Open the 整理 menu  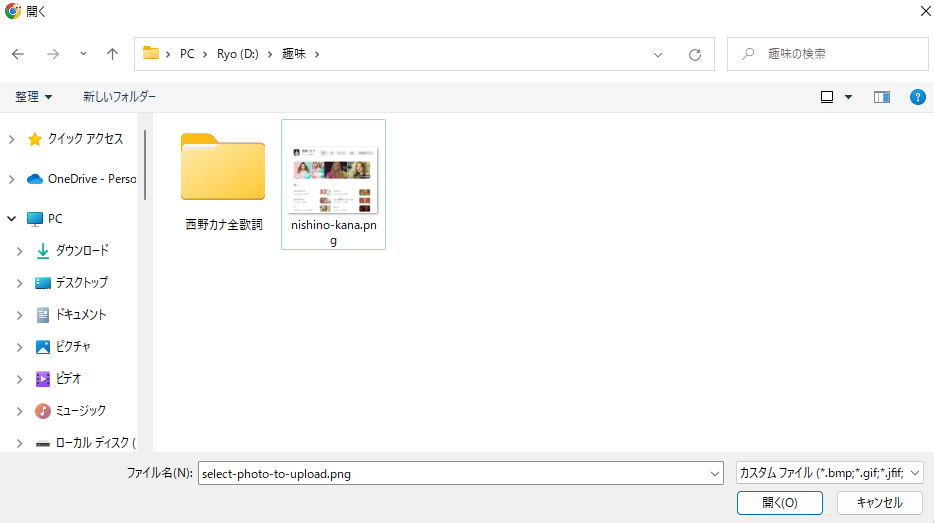(x=33, y=97)
